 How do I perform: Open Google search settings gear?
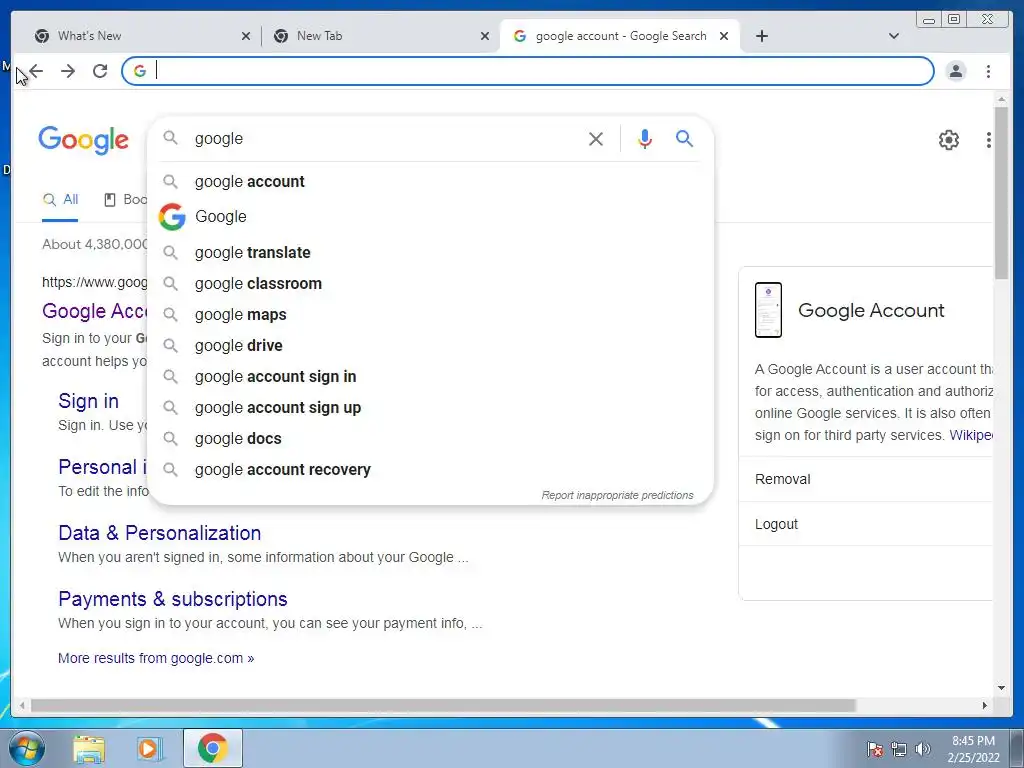[949, 140]
